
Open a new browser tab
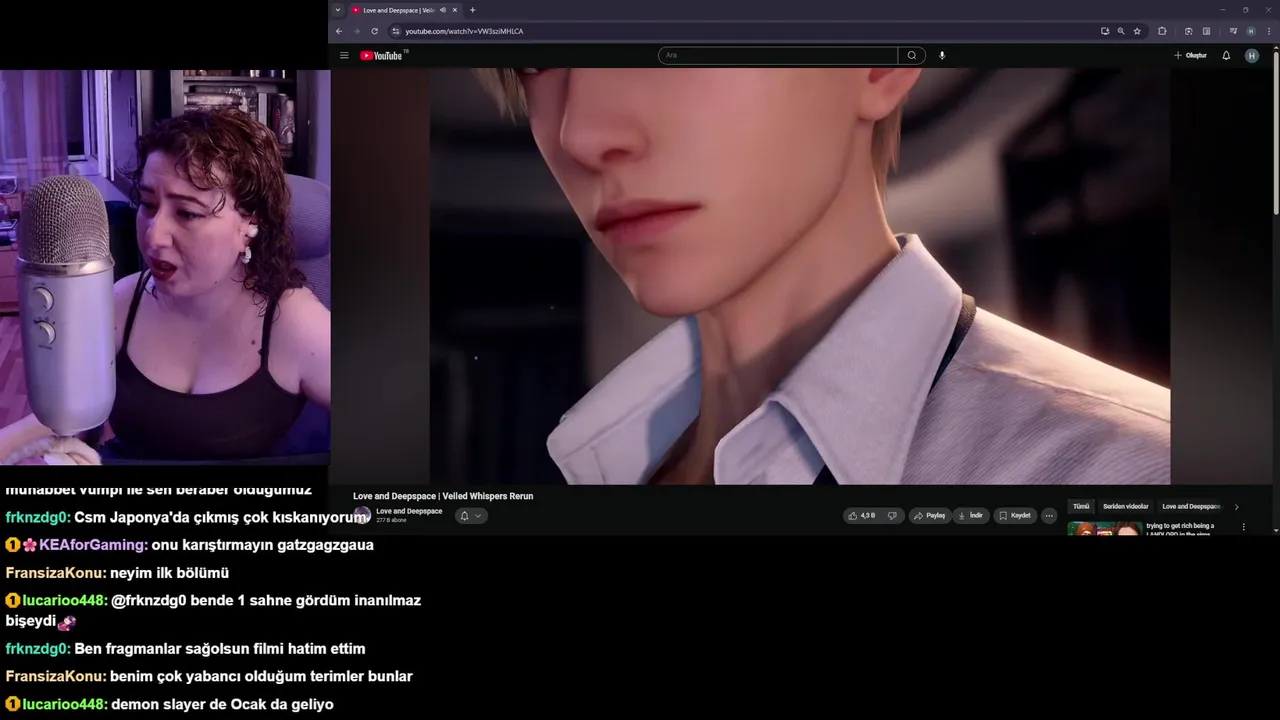pos(472,10)
